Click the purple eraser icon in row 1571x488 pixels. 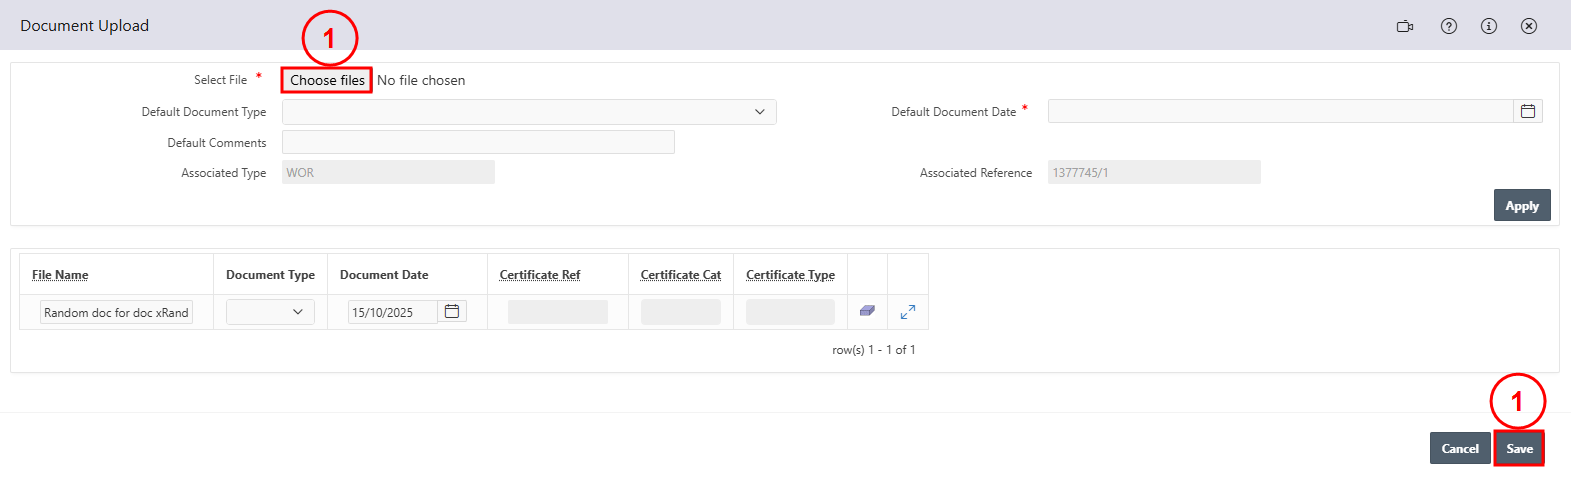coord(867,312)
